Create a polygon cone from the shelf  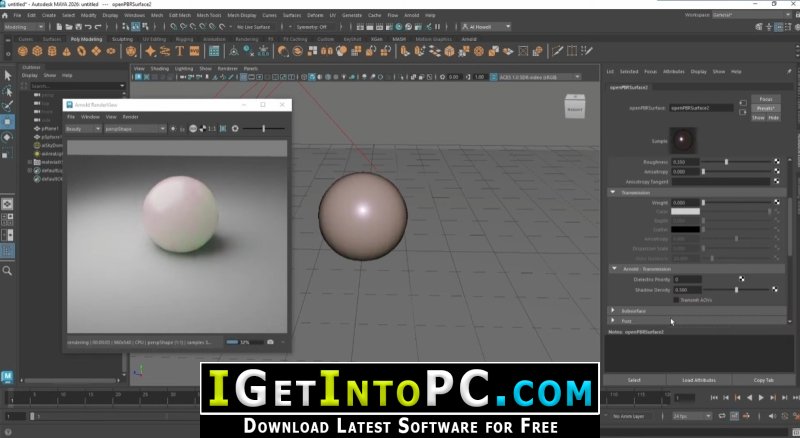(67, 51)
